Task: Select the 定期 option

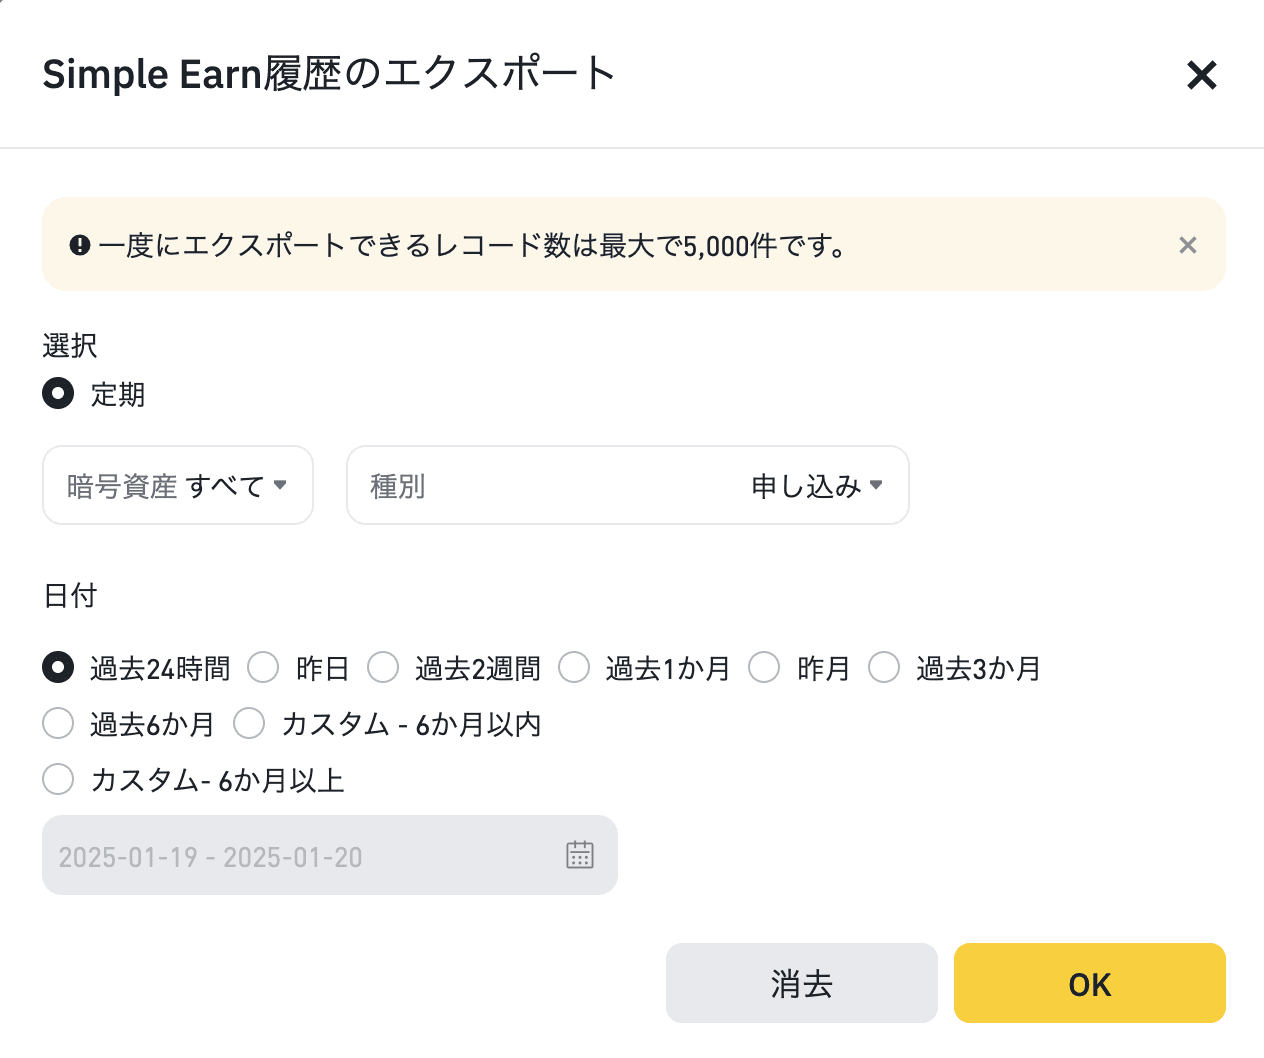Action: point(57,394)
